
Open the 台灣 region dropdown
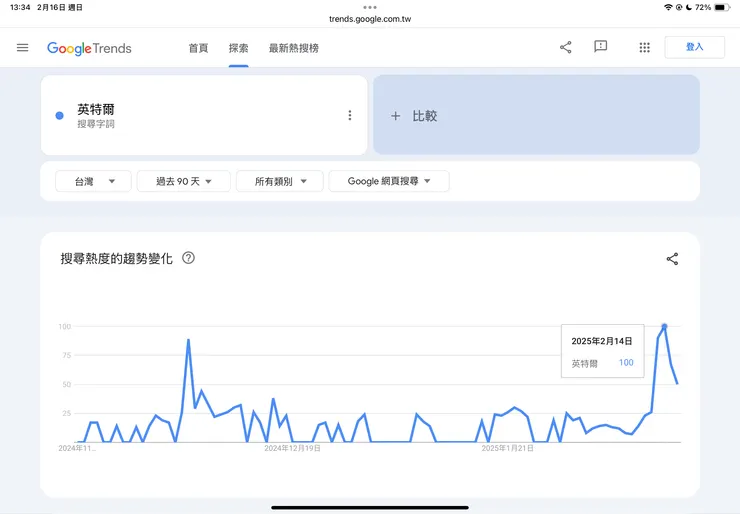[x=93, y=181]
